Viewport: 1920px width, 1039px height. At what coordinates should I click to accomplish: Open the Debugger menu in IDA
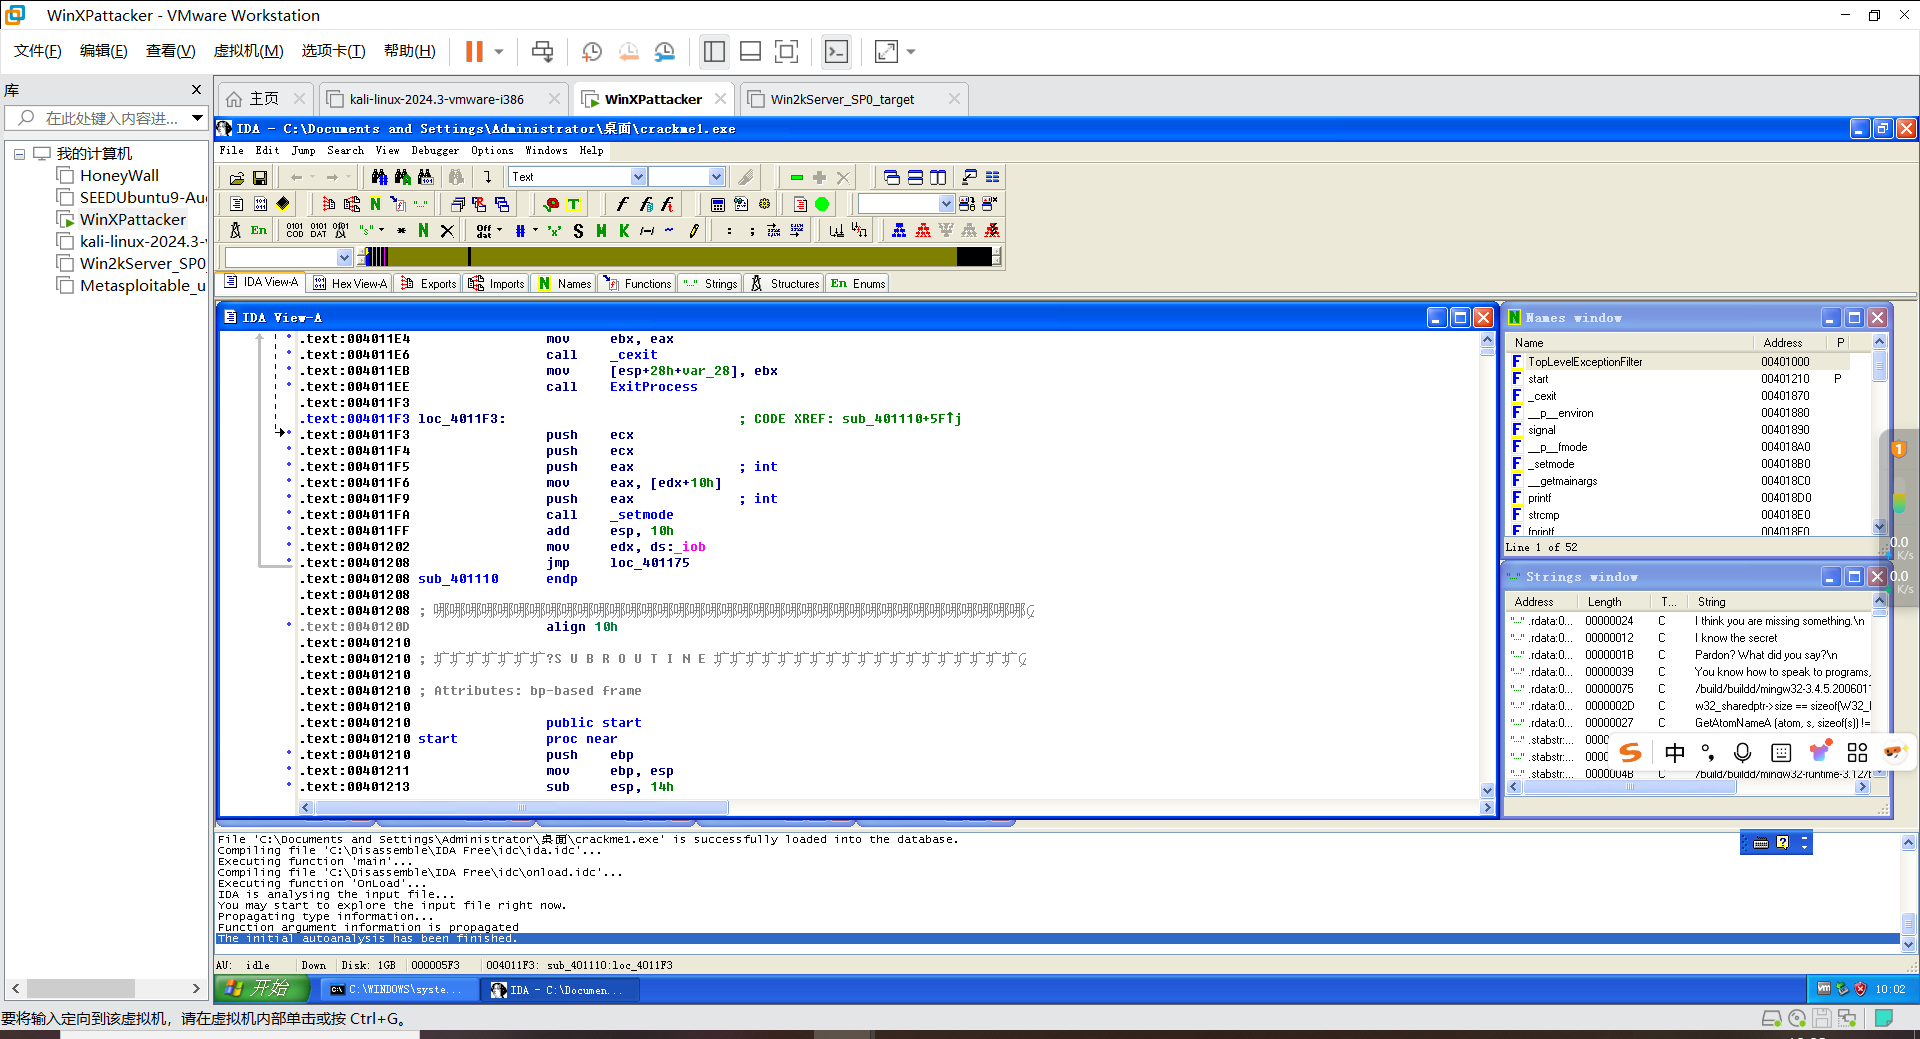(435, 151)
